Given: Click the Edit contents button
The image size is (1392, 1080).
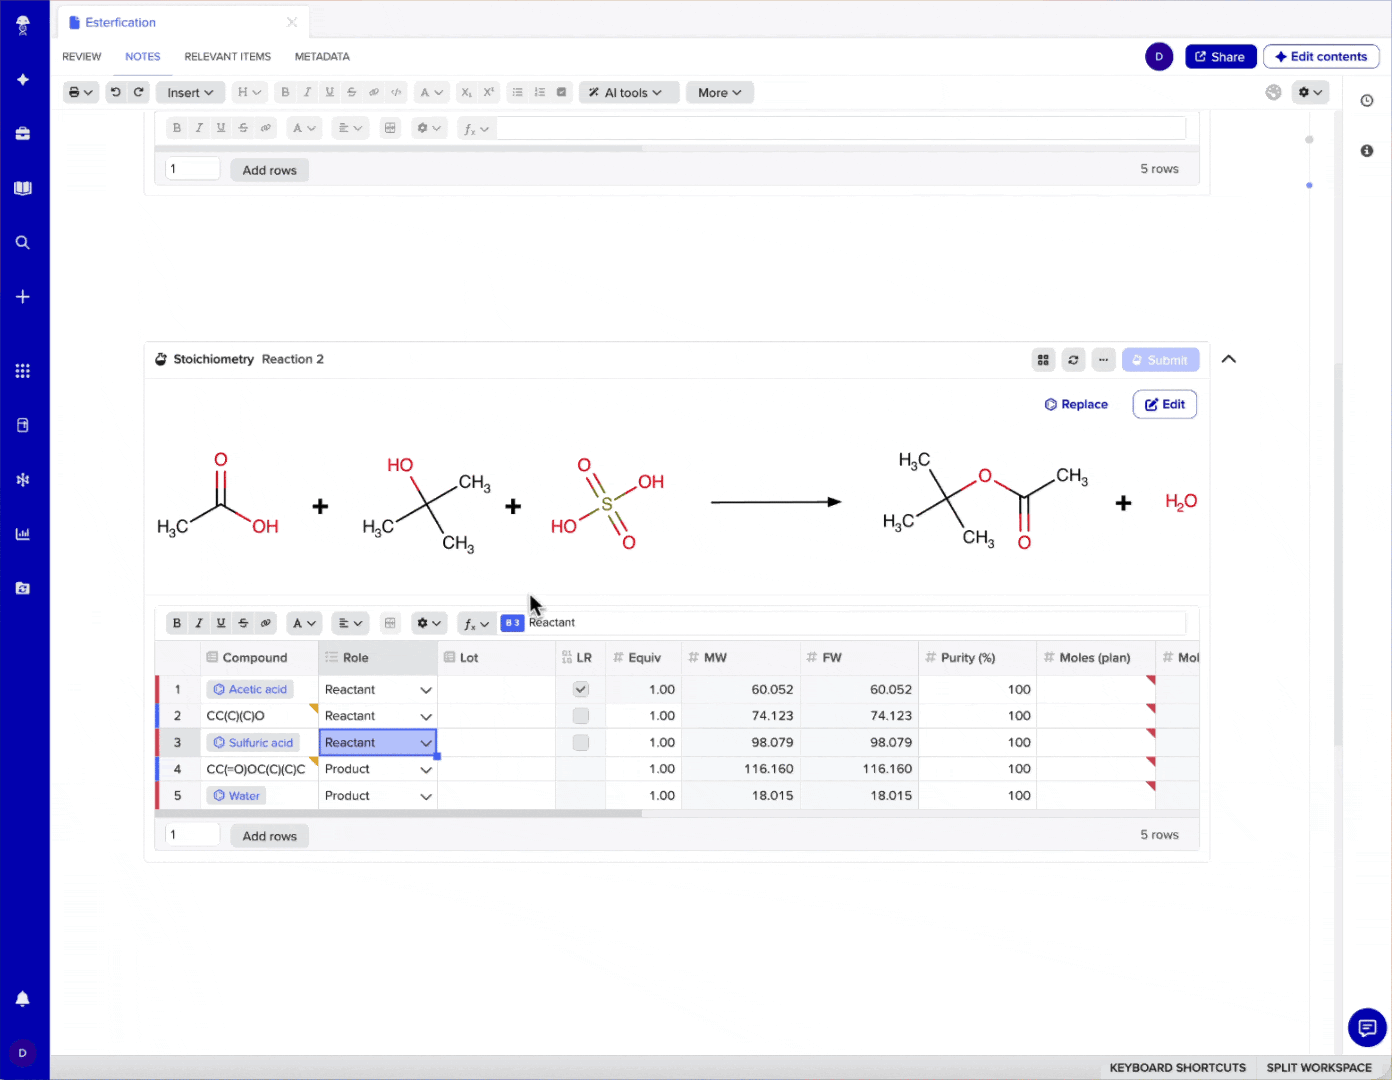Looking at the screenshot, I should coord(1321,57).
